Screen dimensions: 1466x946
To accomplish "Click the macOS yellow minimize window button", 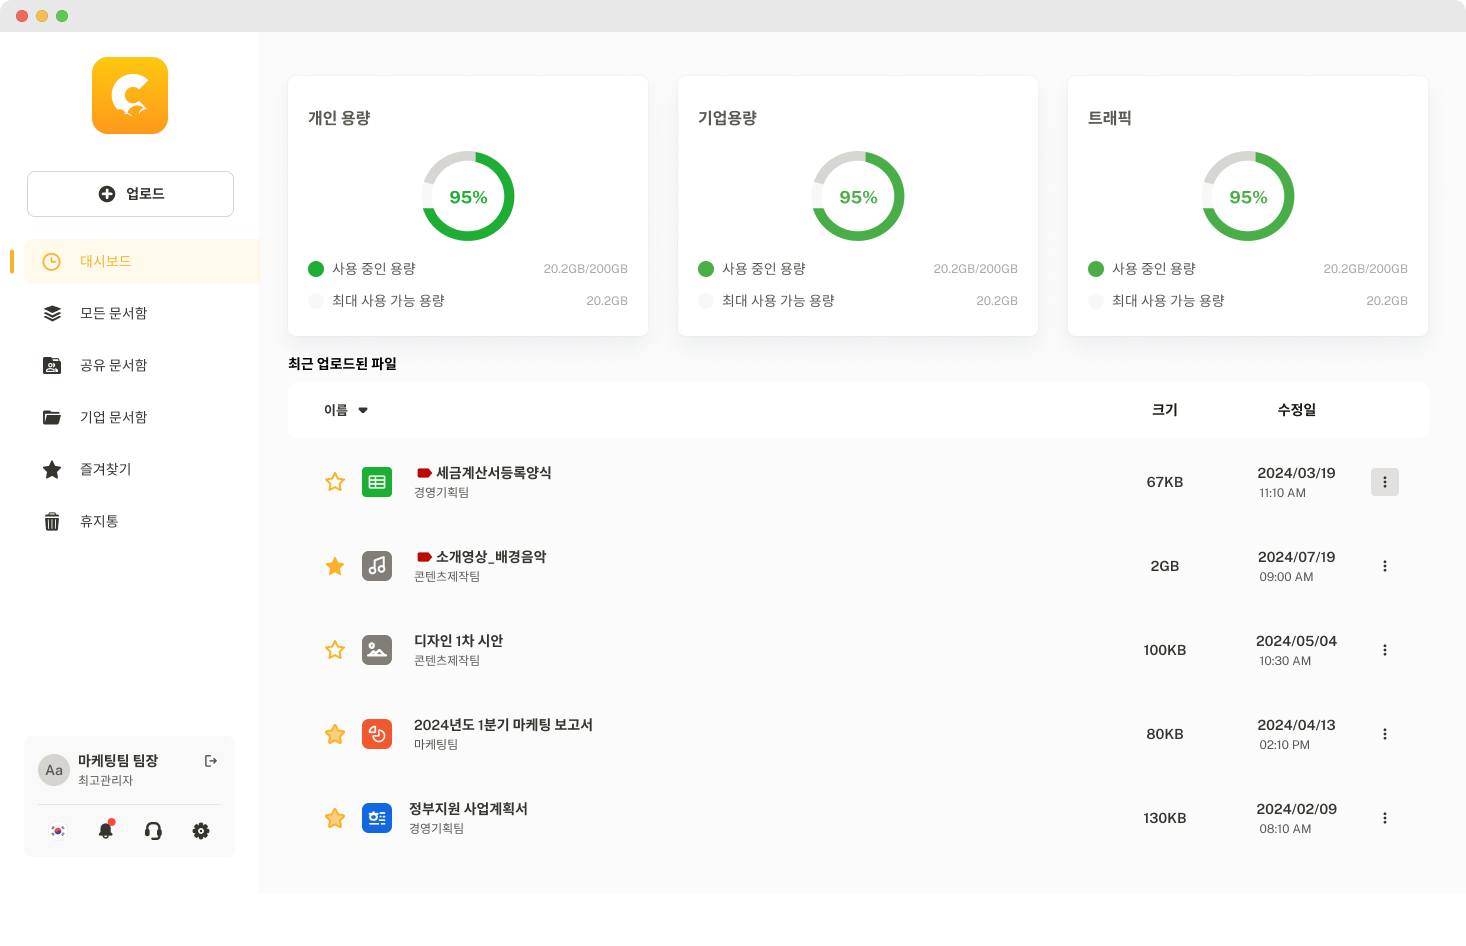I will pyautogui.click(x=42, y=16).
